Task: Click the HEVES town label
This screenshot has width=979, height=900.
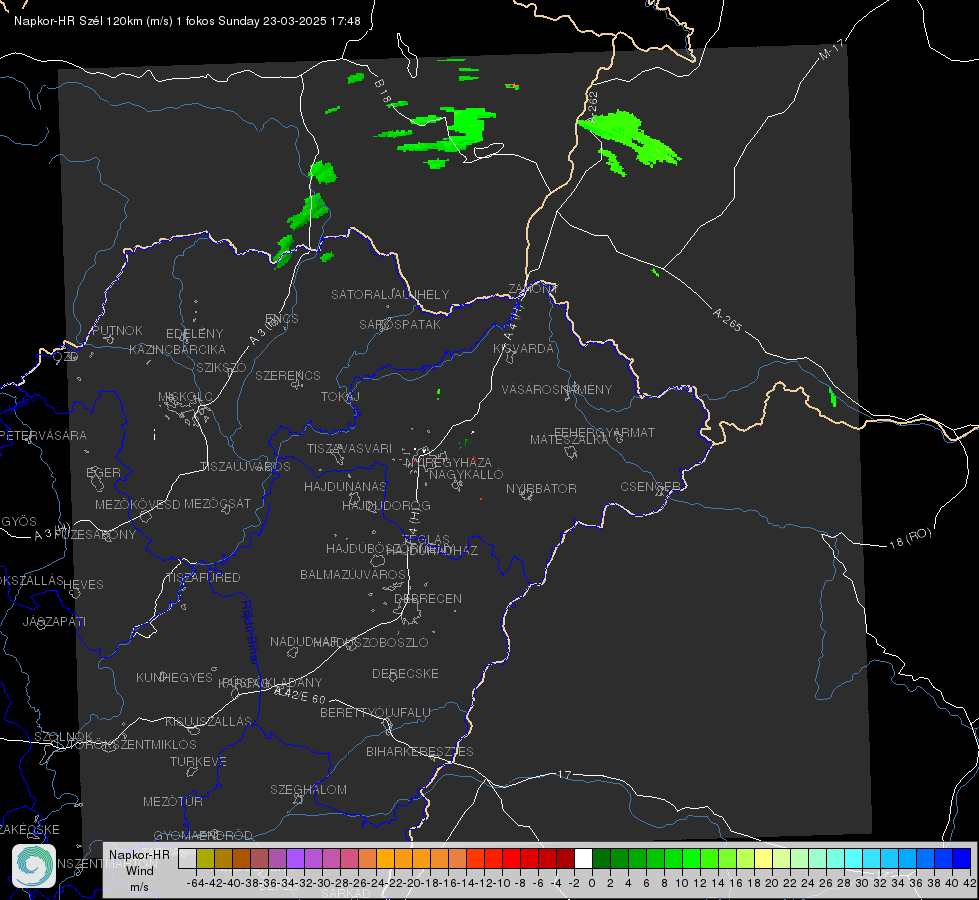Action: (x=84, y=585)
